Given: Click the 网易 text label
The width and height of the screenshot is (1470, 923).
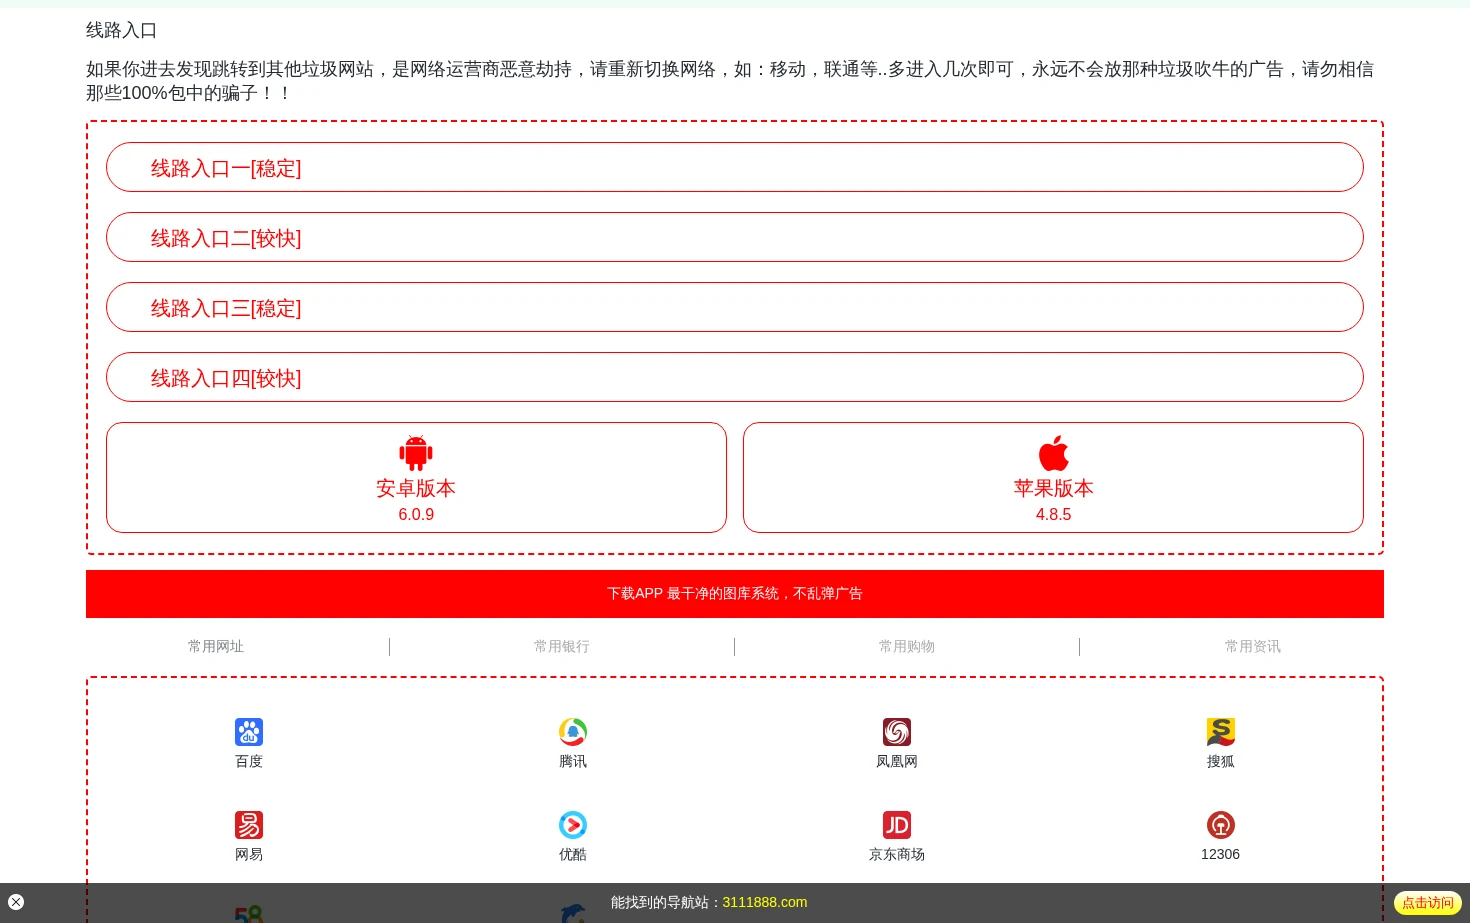Looking at the screenshot, I should pyautogui.click(x=249, y=855).
